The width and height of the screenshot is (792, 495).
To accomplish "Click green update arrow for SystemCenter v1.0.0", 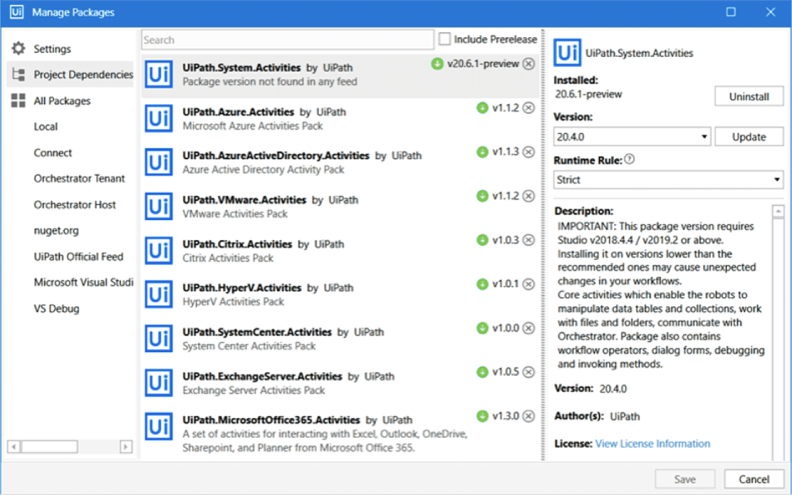I will point(482,328).
